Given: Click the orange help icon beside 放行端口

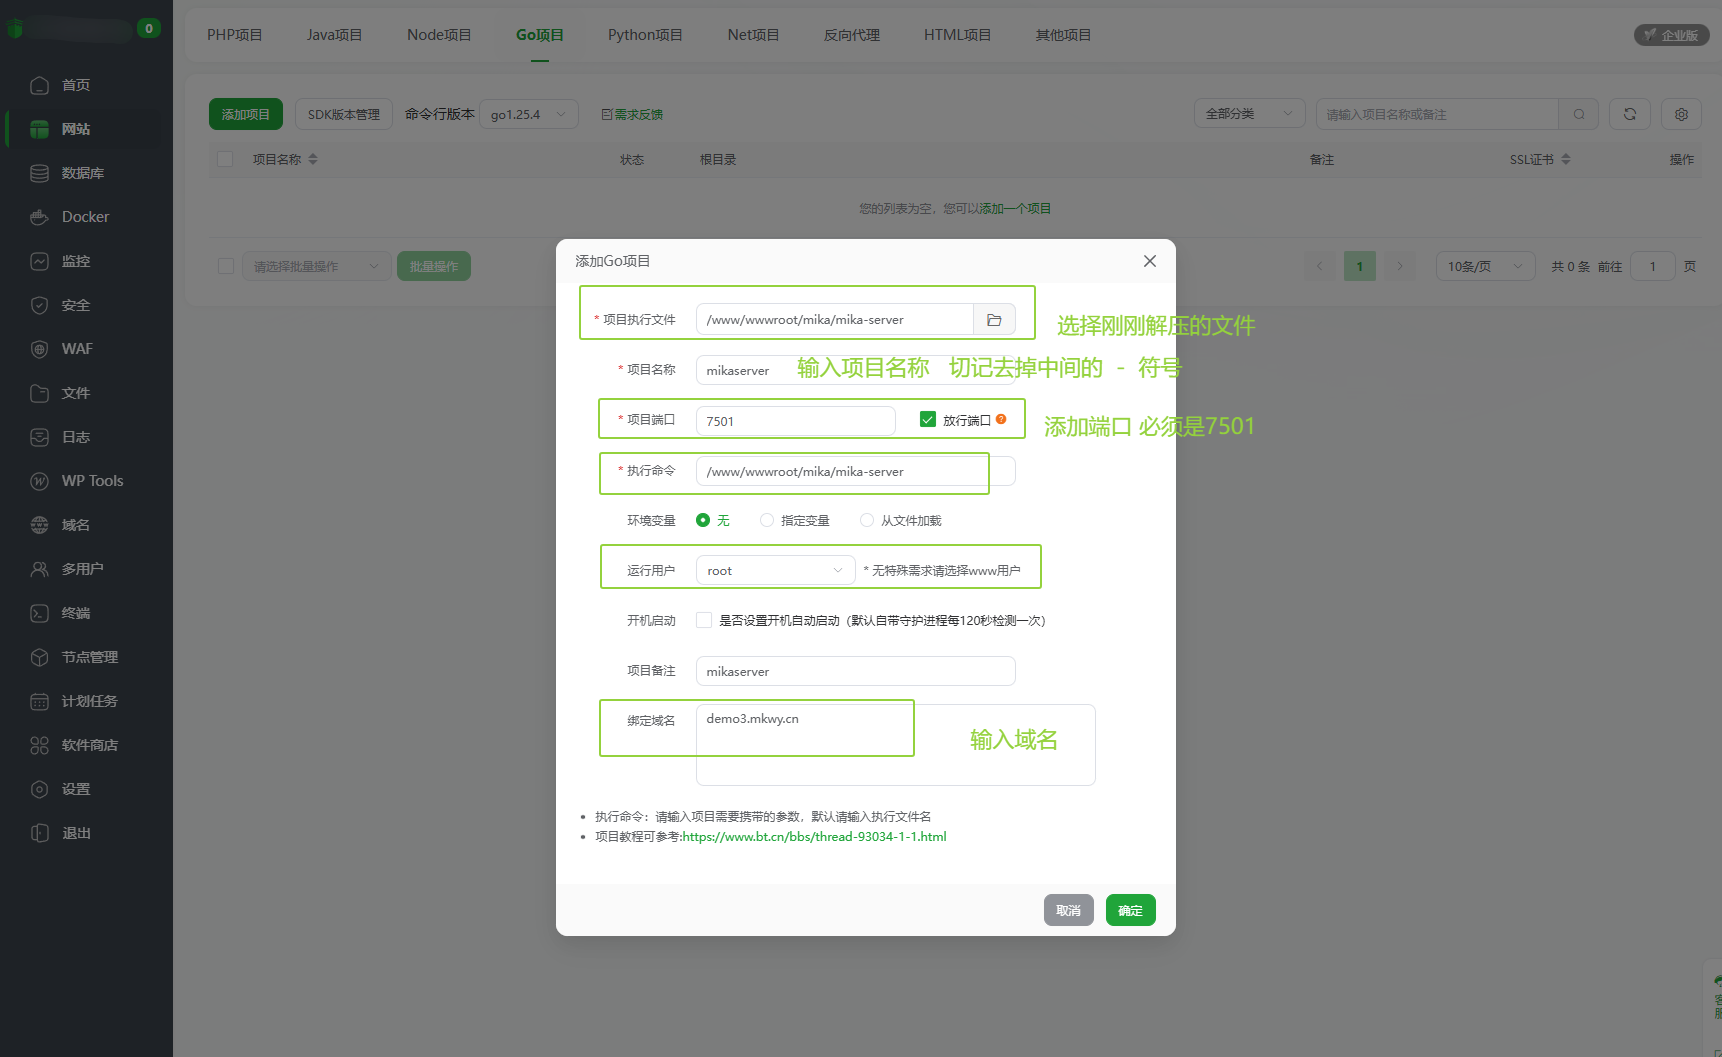Looking at the screenshot, I should 1001,420.
